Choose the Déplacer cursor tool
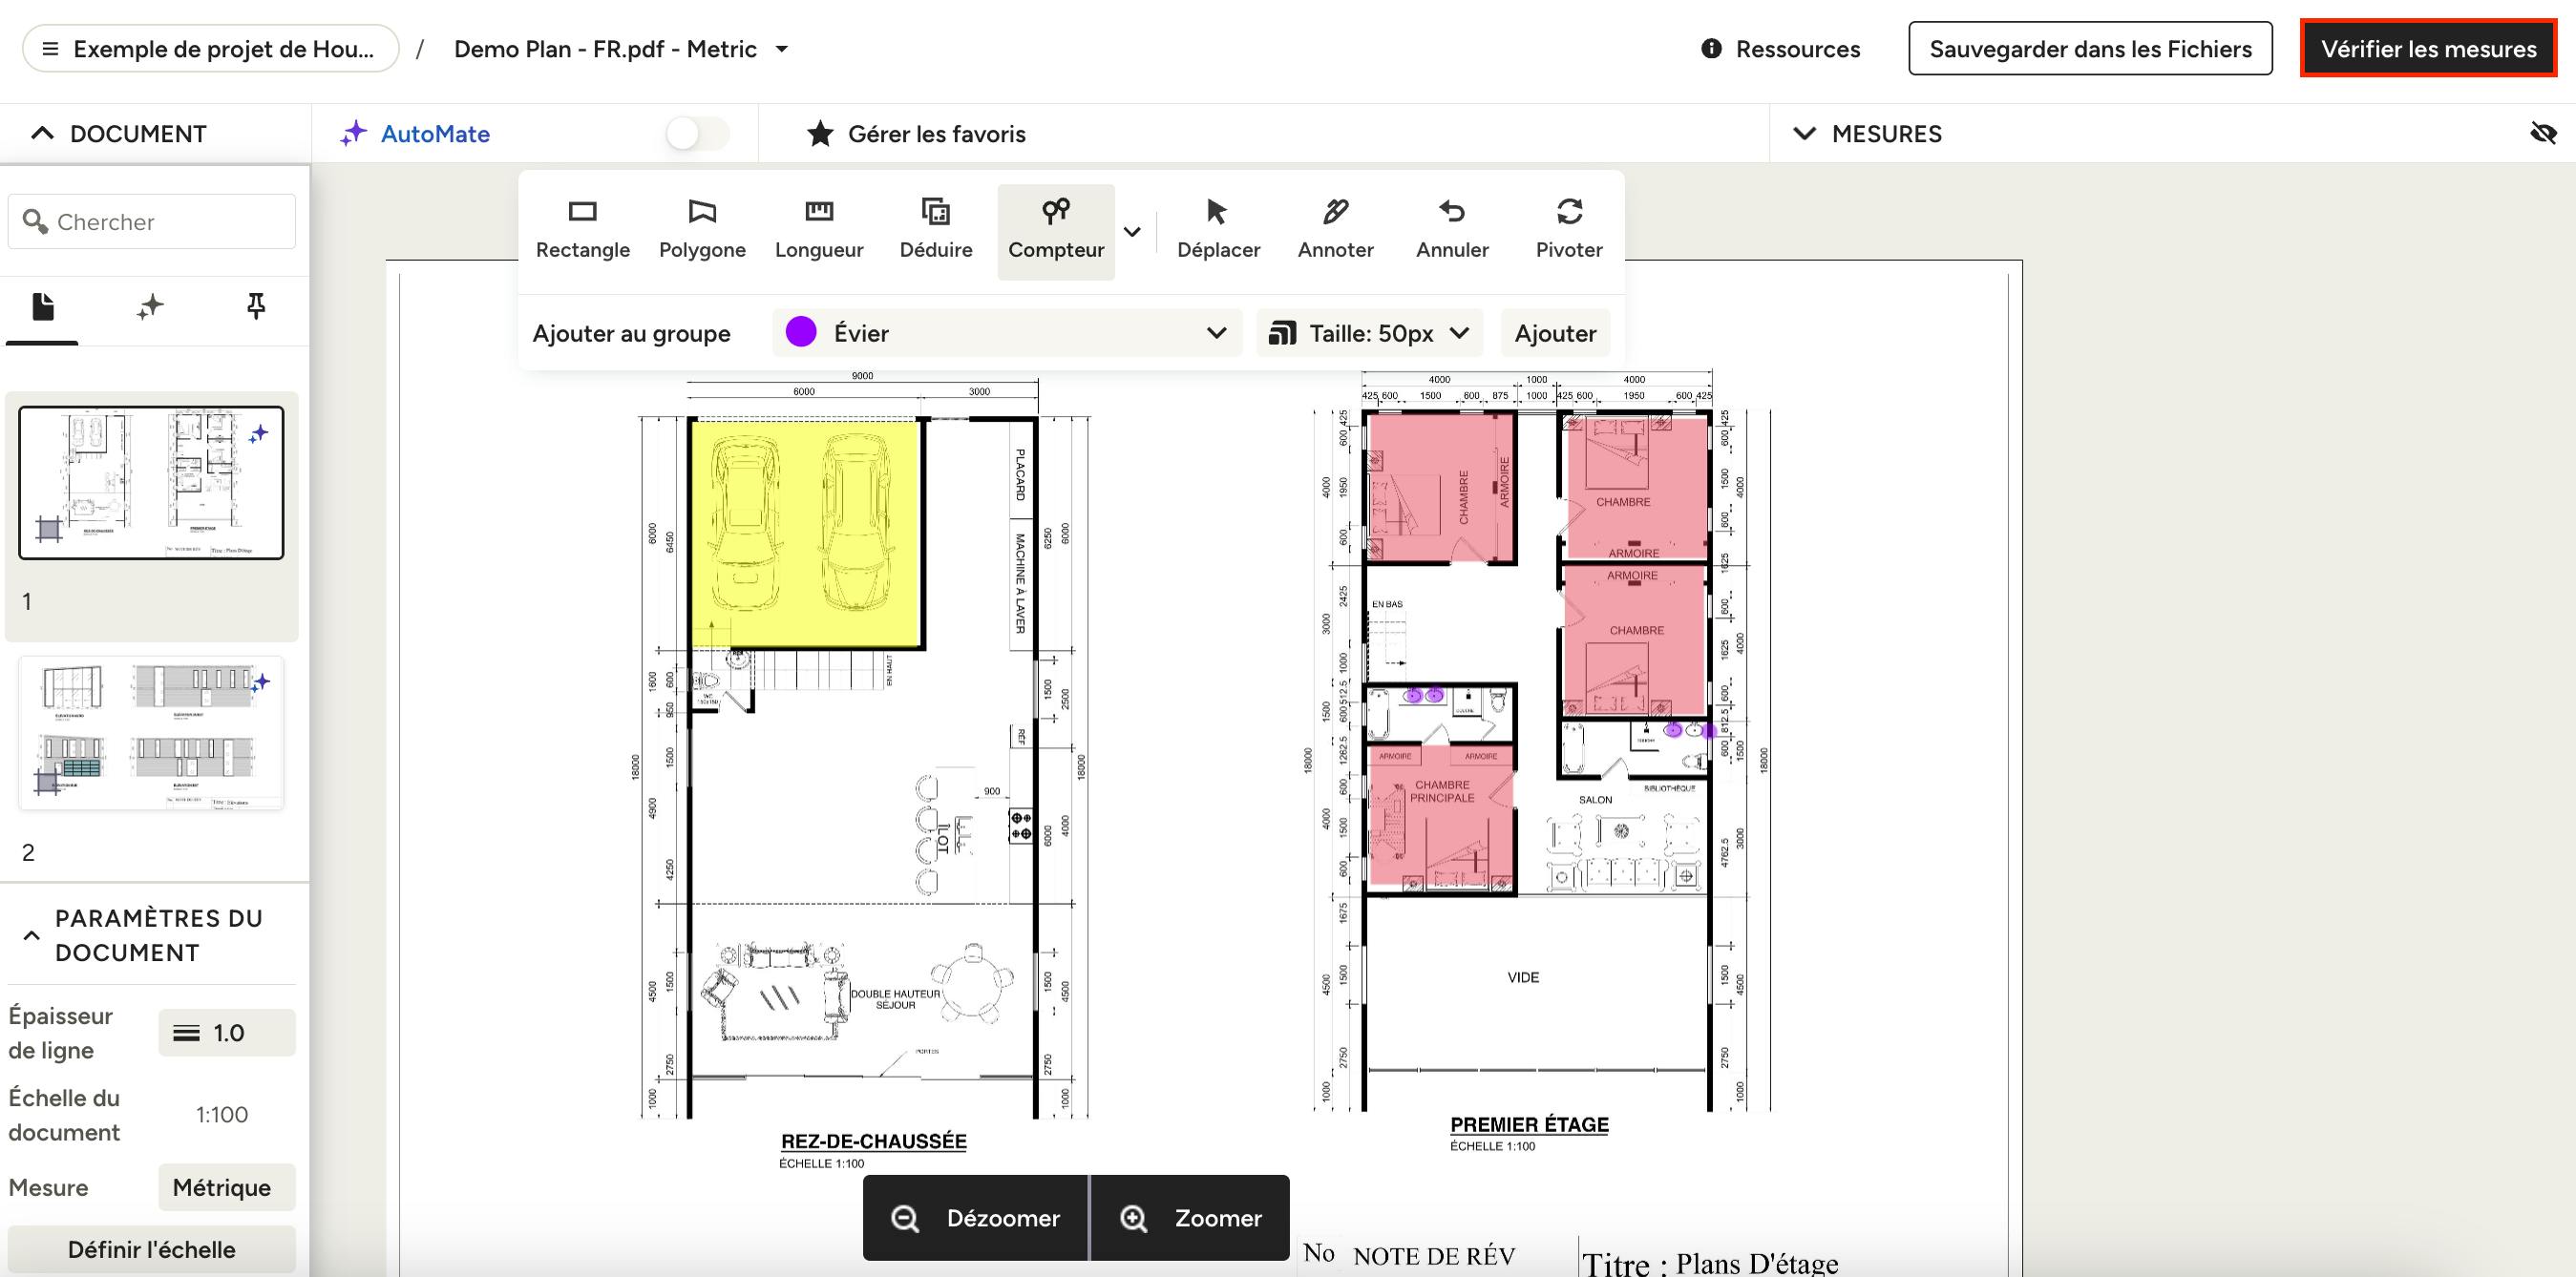2576x1277 pixels. [1218, 230]
